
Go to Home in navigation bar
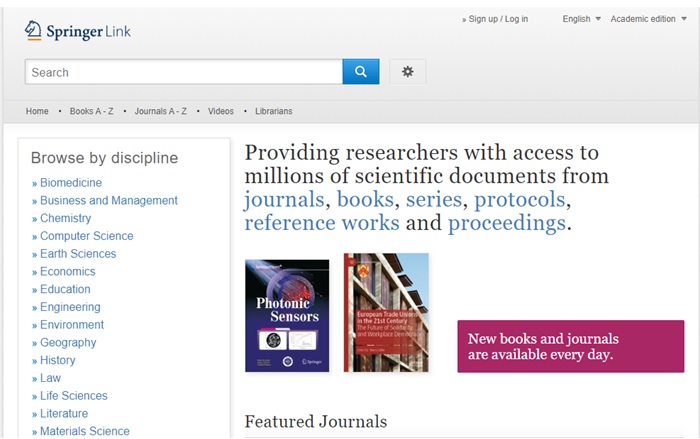coord(37,111)
